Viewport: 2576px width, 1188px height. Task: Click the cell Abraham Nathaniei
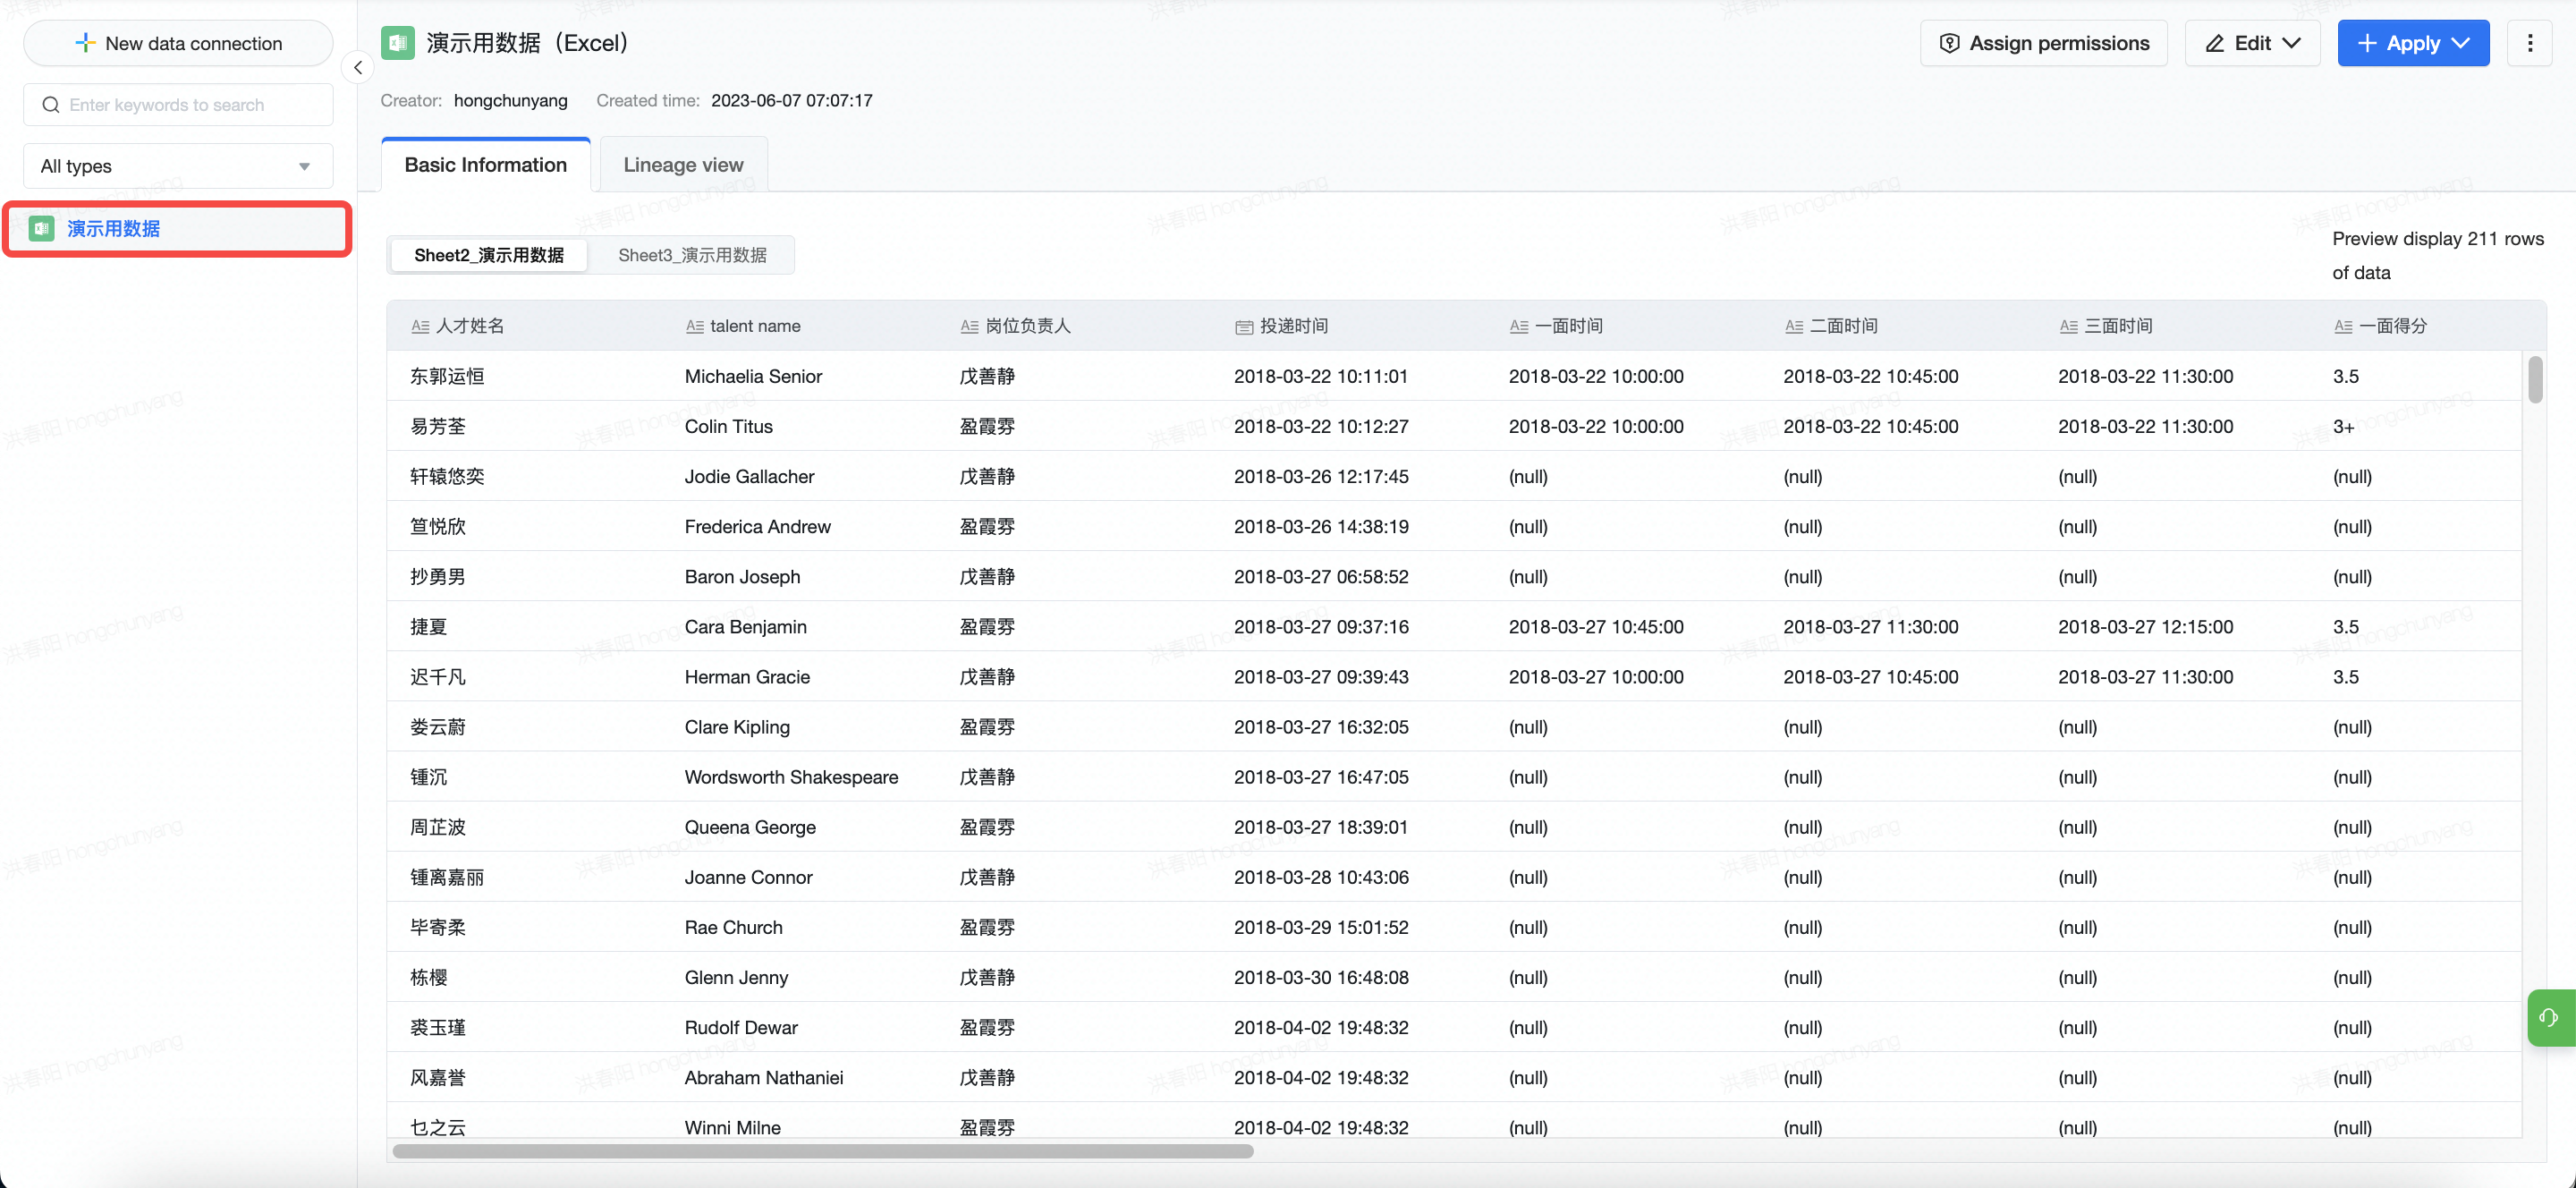pos(764,1077)
